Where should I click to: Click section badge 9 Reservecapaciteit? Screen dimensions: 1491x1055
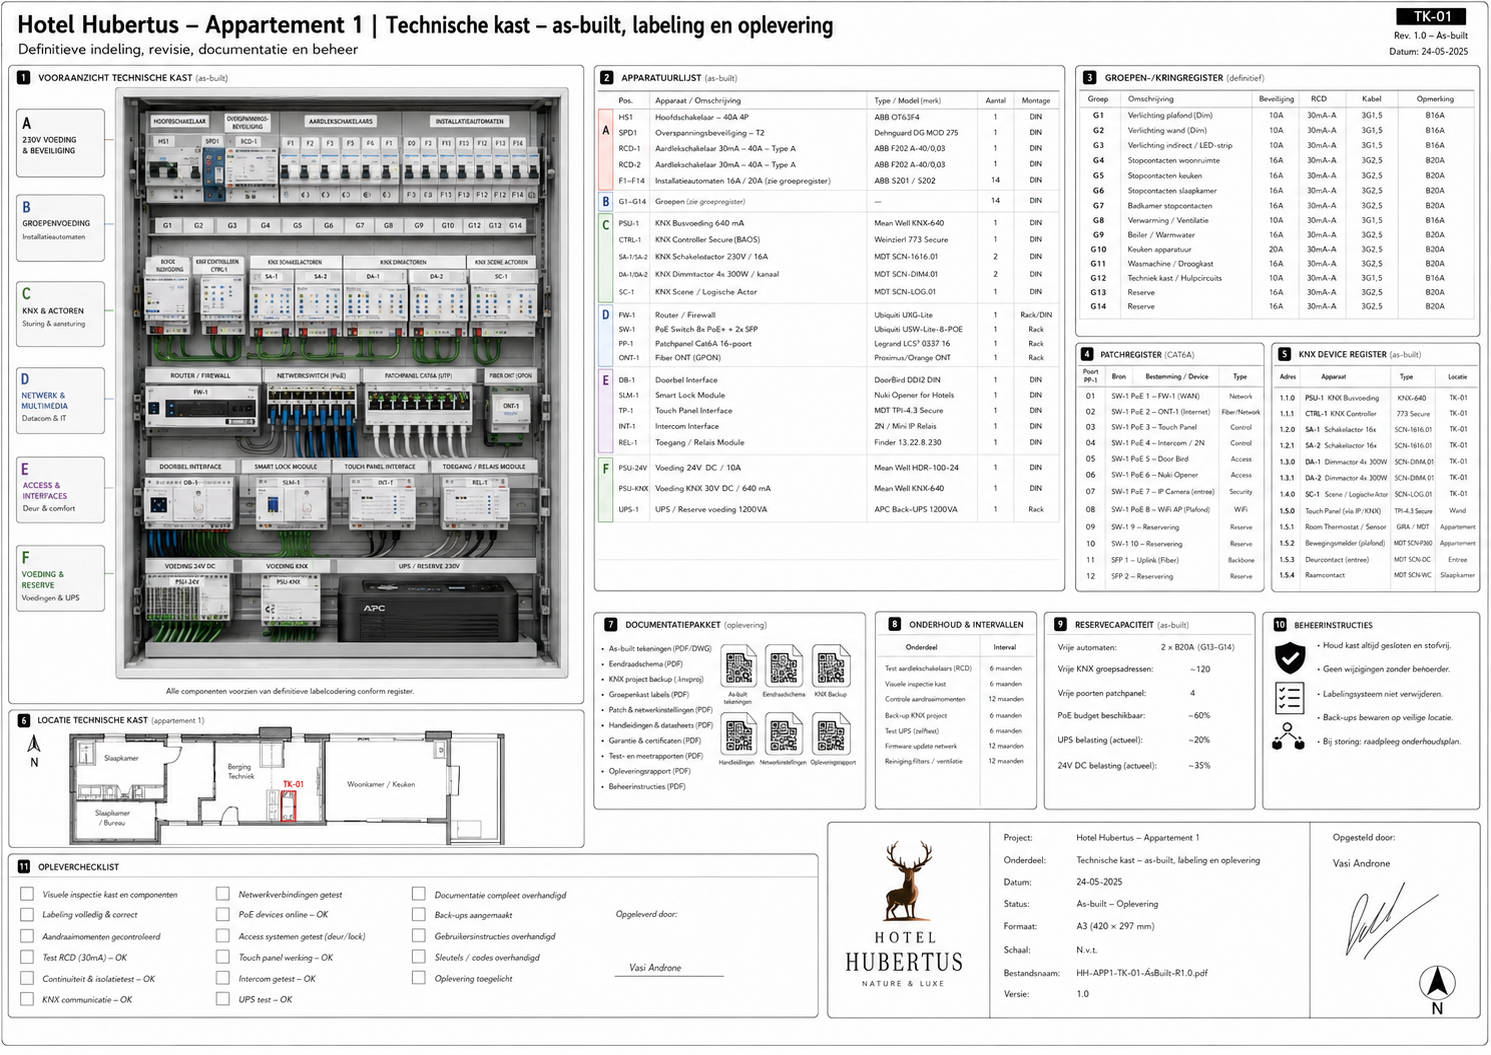[x=1060, y=624]
